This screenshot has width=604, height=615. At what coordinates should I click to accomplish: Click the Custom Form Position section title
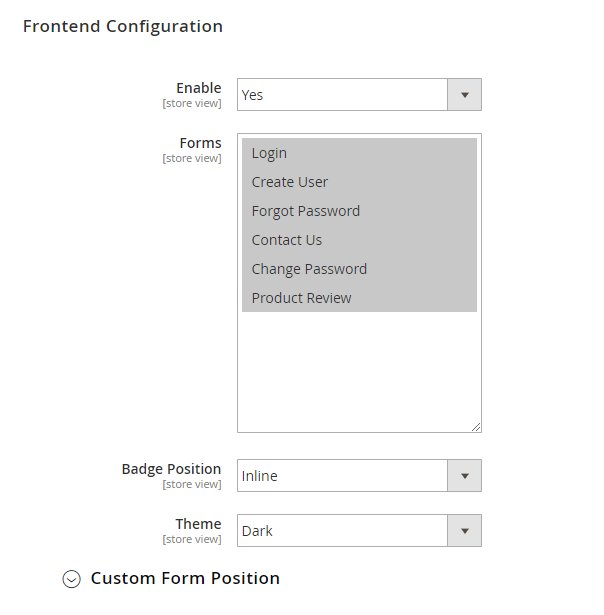click(185, 578)
